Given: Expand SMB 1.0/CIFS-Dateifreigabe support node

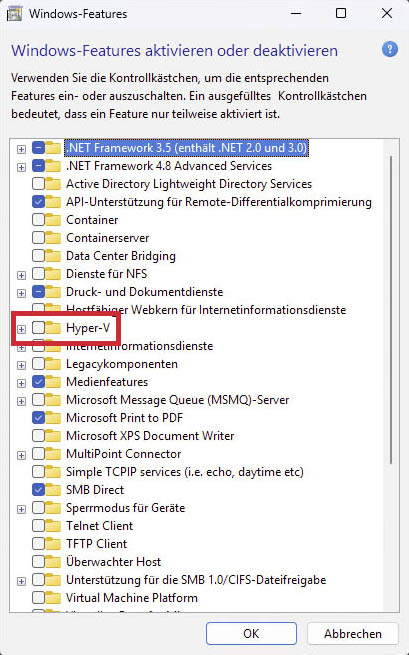Looking at the screenshot, I should tap(21, 581).
